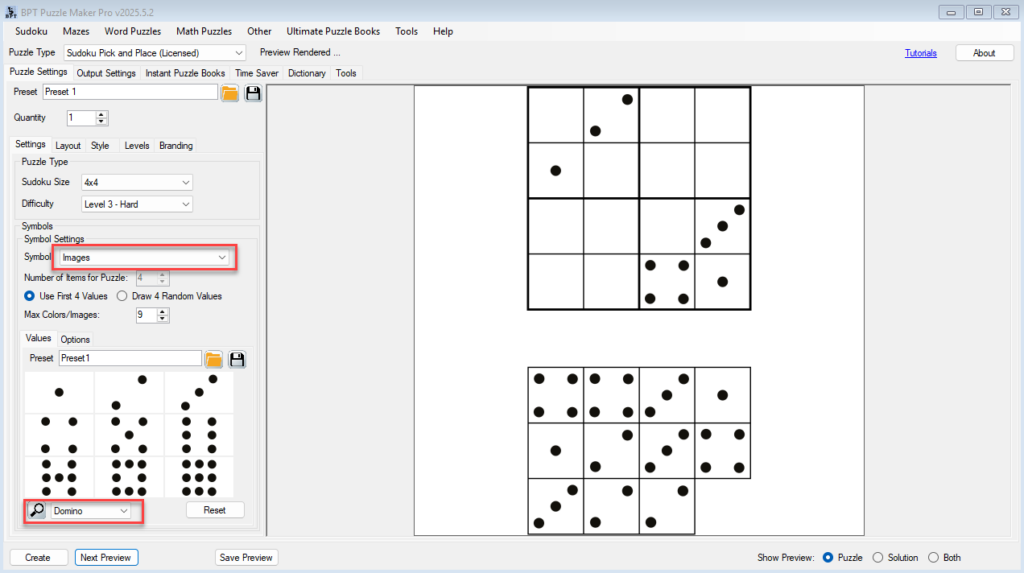This screenshot has height=573, width=1024.
Task: Select Use First 4 Values option
Action: click(x=30, y=296)
